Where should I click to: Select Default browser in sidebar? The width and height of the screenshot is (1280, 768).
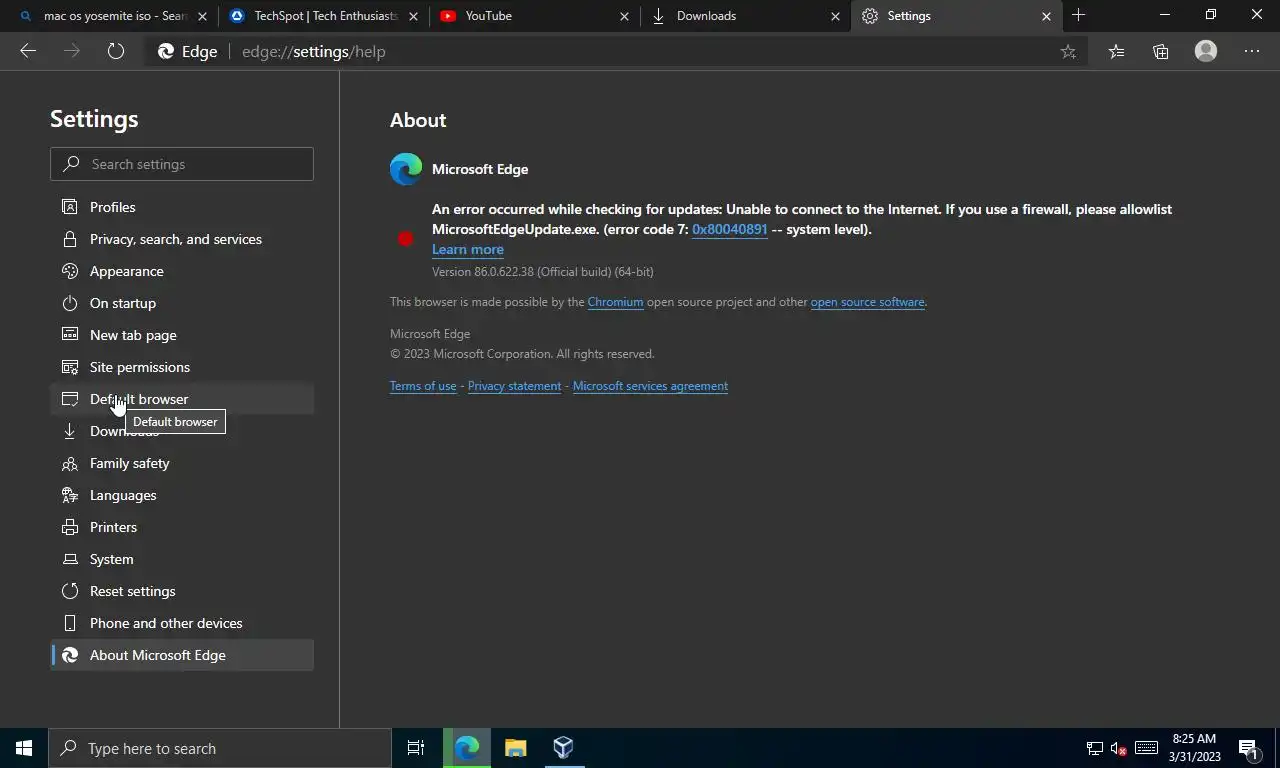click(x=182, y=399)
